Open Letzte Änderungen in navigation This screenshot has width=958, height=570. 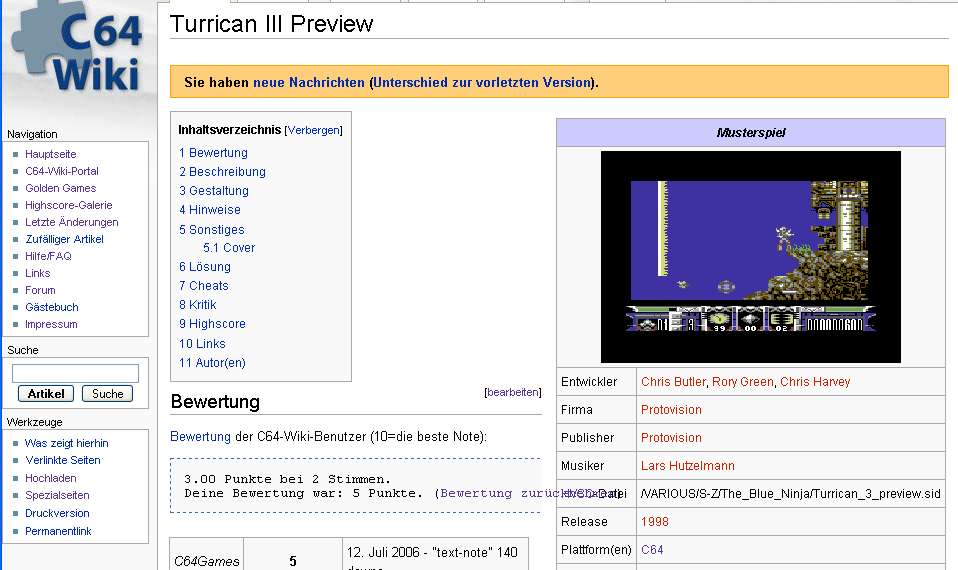(72, 222)
